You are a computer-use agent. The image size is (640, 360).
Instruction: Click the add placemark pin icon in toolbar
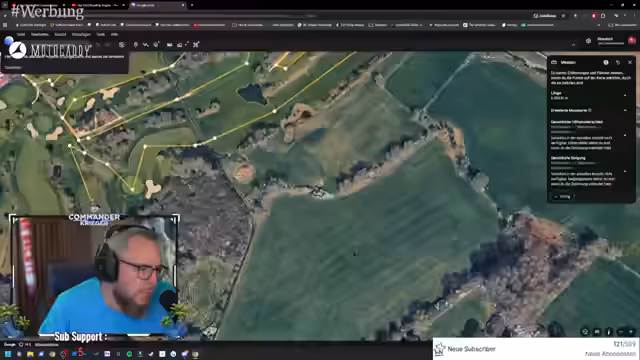coord(136,44)
